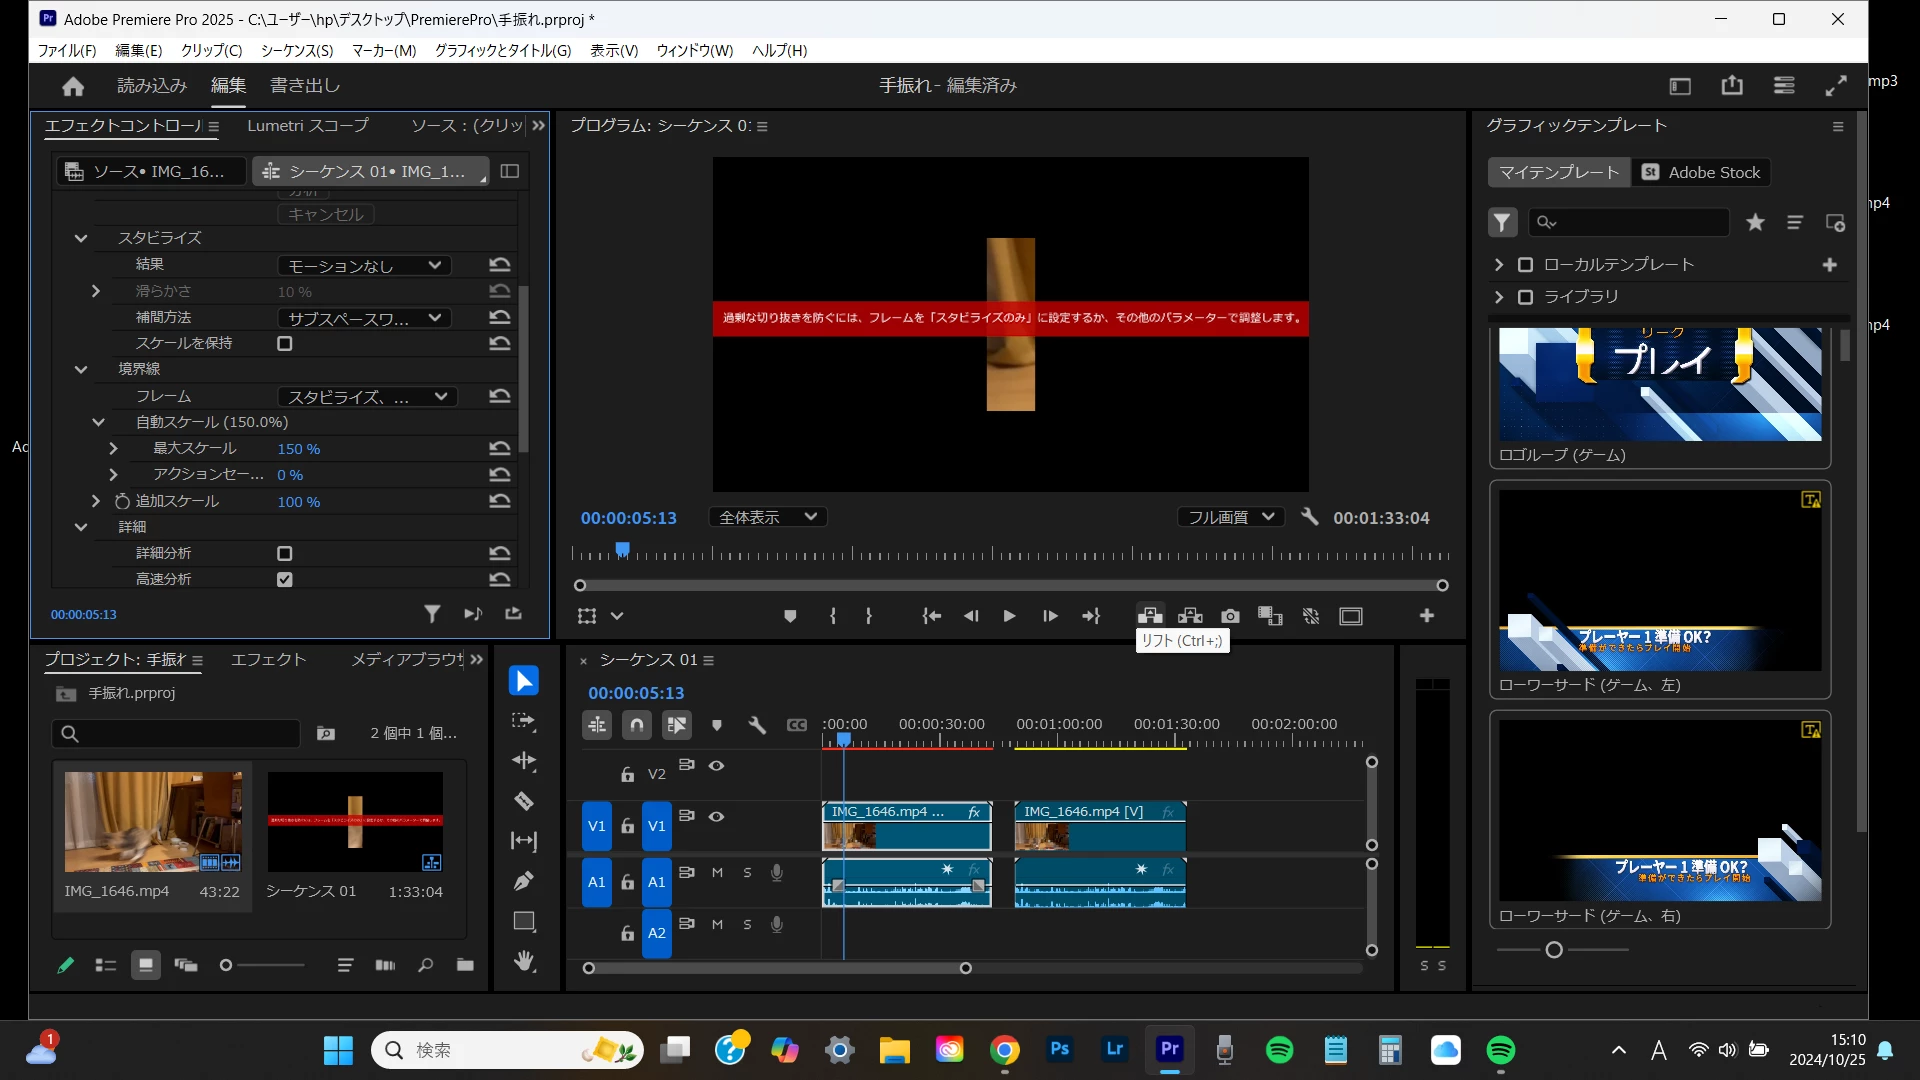Screen dimensions: 1920x1080
Task: Select the Razor tool
Action: coord(524,801)
